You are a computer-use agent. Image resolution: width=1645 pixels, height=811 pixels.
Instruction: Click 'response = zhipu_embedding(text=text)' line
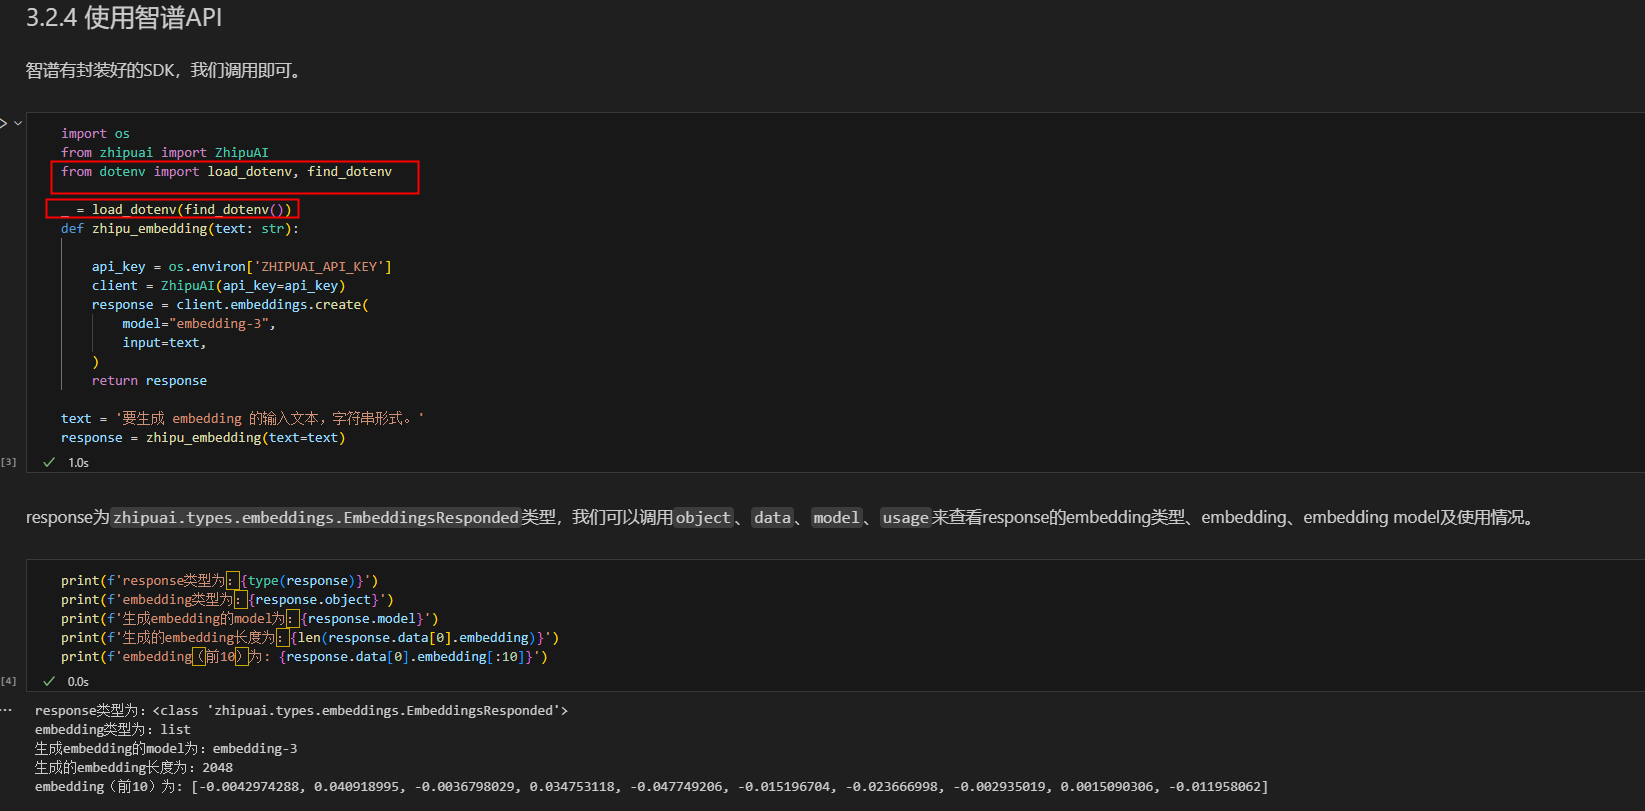[x=203, y=438]
